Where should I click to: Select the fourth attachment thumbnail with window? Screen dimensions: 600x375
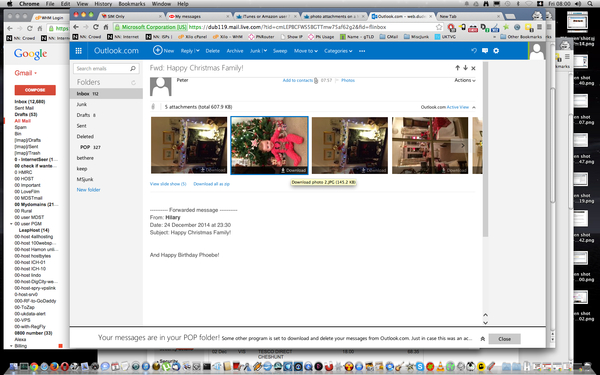(x=430, y=145)
